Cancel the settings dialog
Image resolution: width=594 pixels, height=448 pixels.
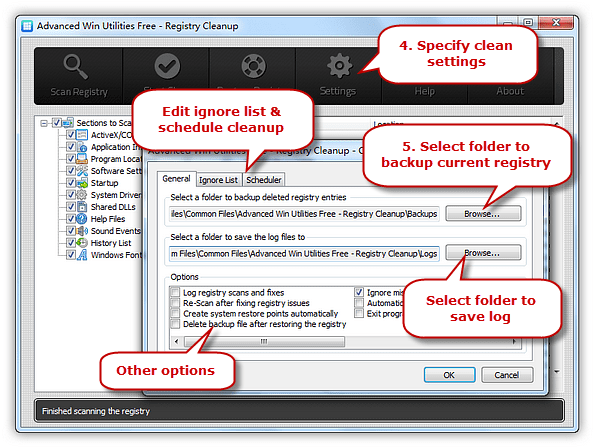pyautogui.click(x=507, y=375)
